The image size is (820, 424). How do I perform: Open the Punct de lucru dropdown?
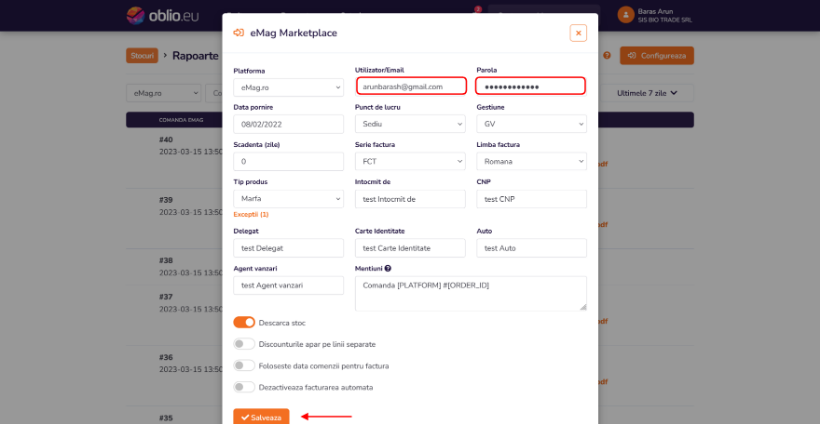tap(410, 124)
